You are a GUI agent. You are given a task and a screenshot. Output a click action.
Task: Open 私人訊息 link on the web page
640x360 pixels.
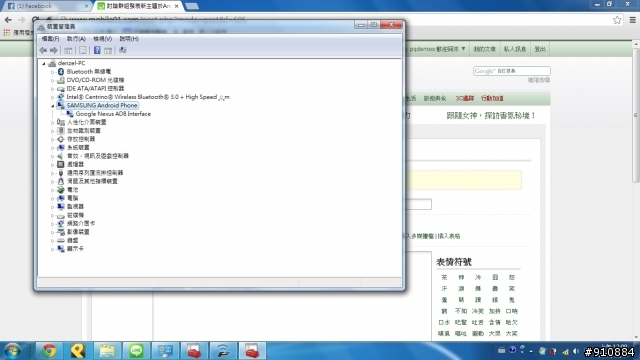coord(514,49)
